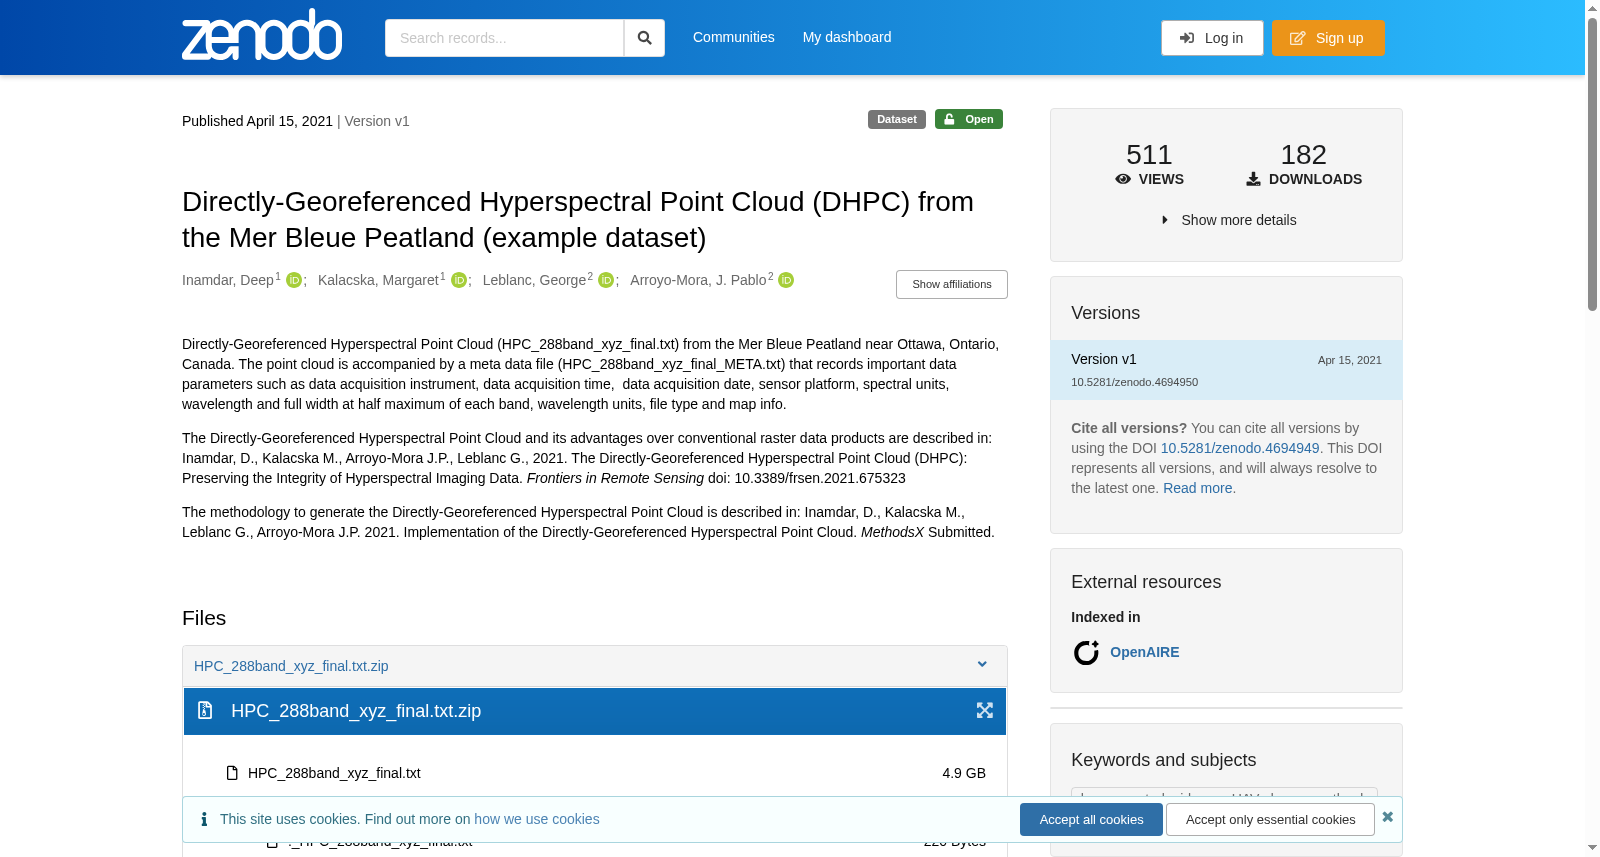Toggle the Show affiliations button
The height and width of the screenshot is (857, 1600).
click(x=952, y=284)
